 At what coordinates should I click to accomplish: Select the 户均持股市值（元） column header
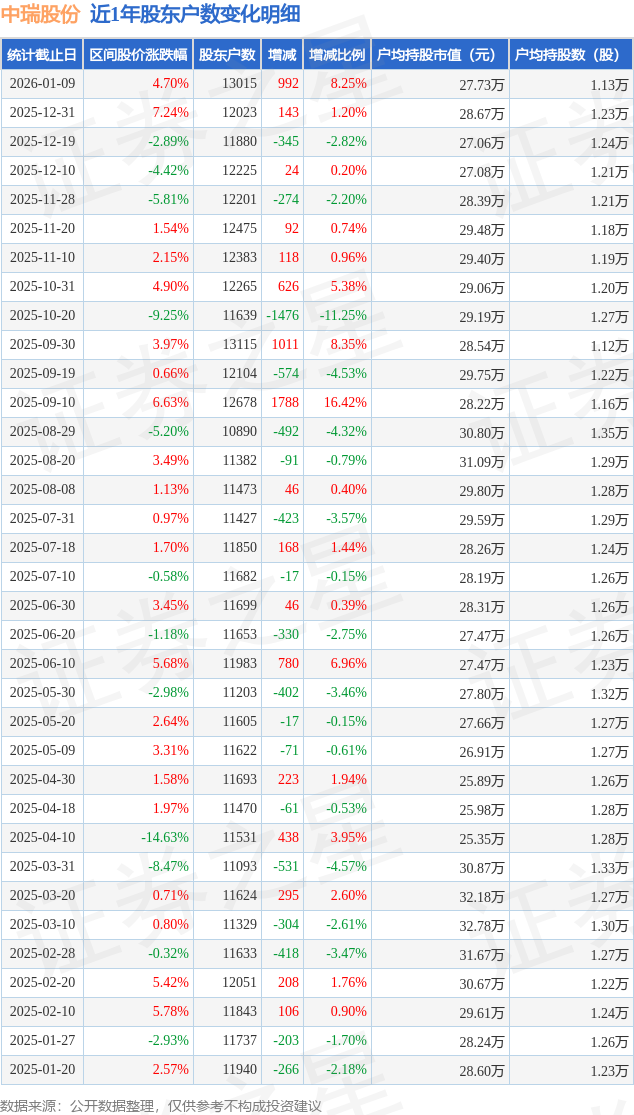439,55
